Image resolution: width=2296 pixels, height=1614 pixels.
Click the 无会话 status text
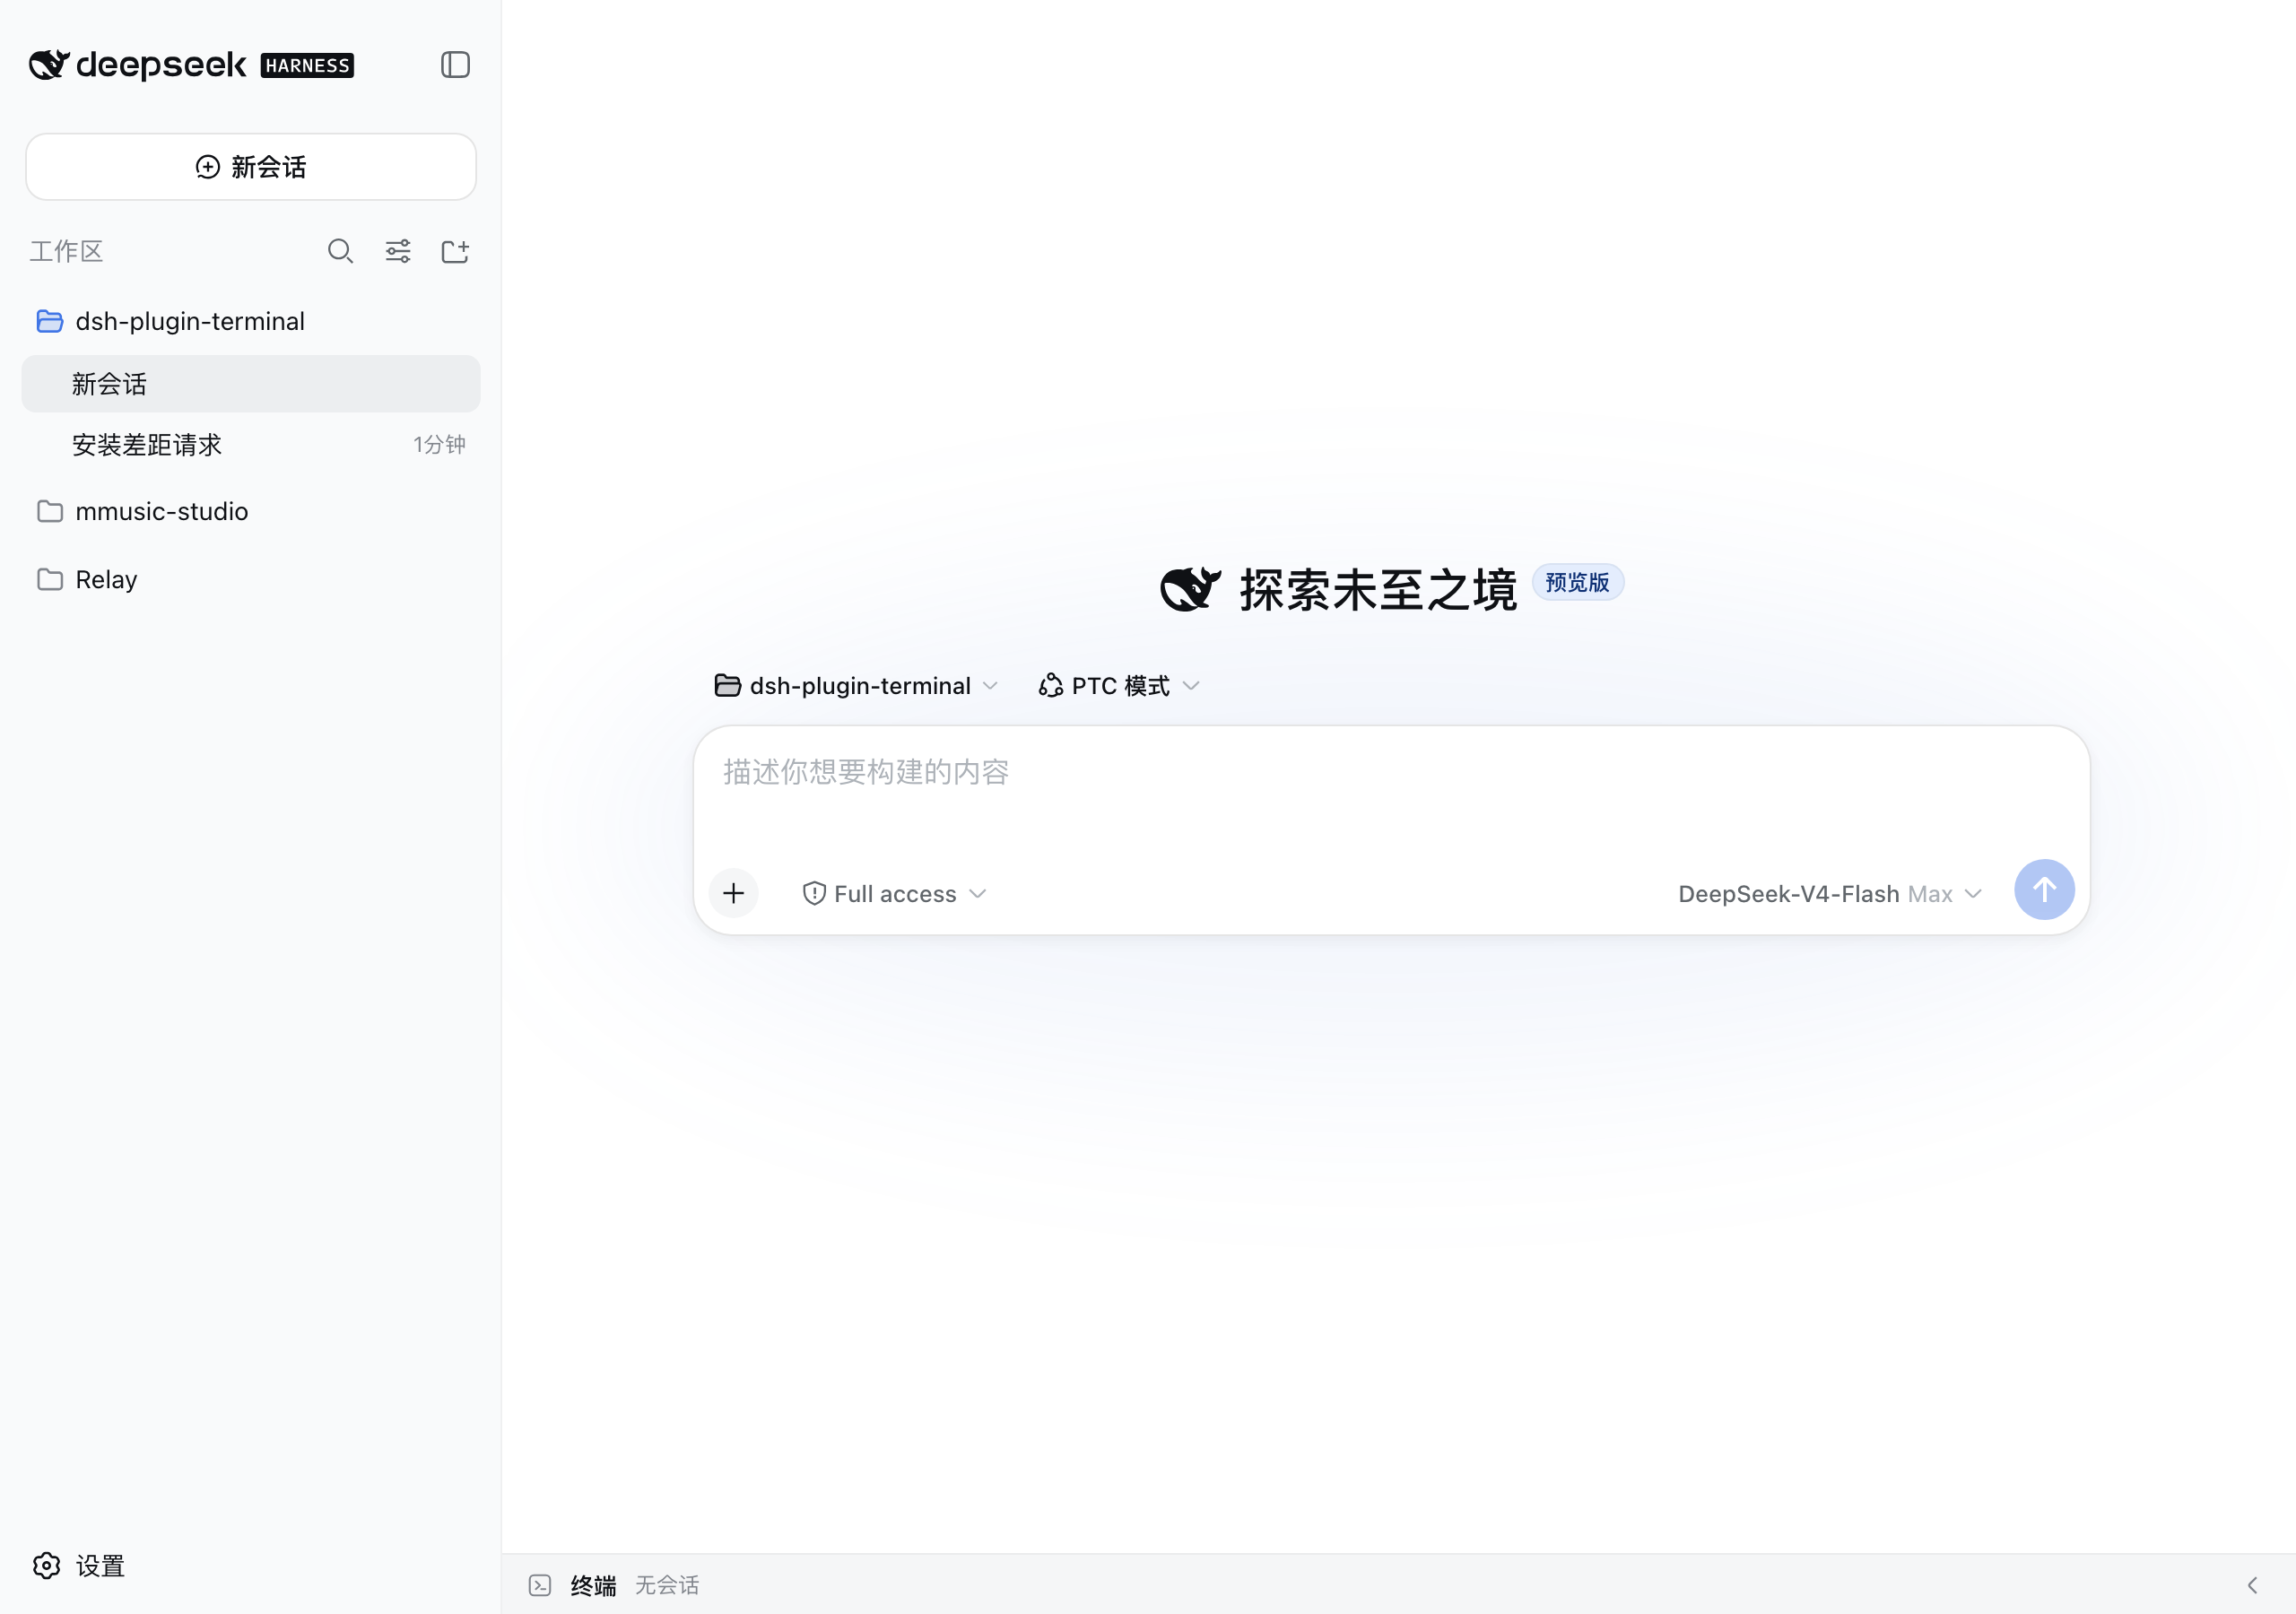pos(667,1585)
